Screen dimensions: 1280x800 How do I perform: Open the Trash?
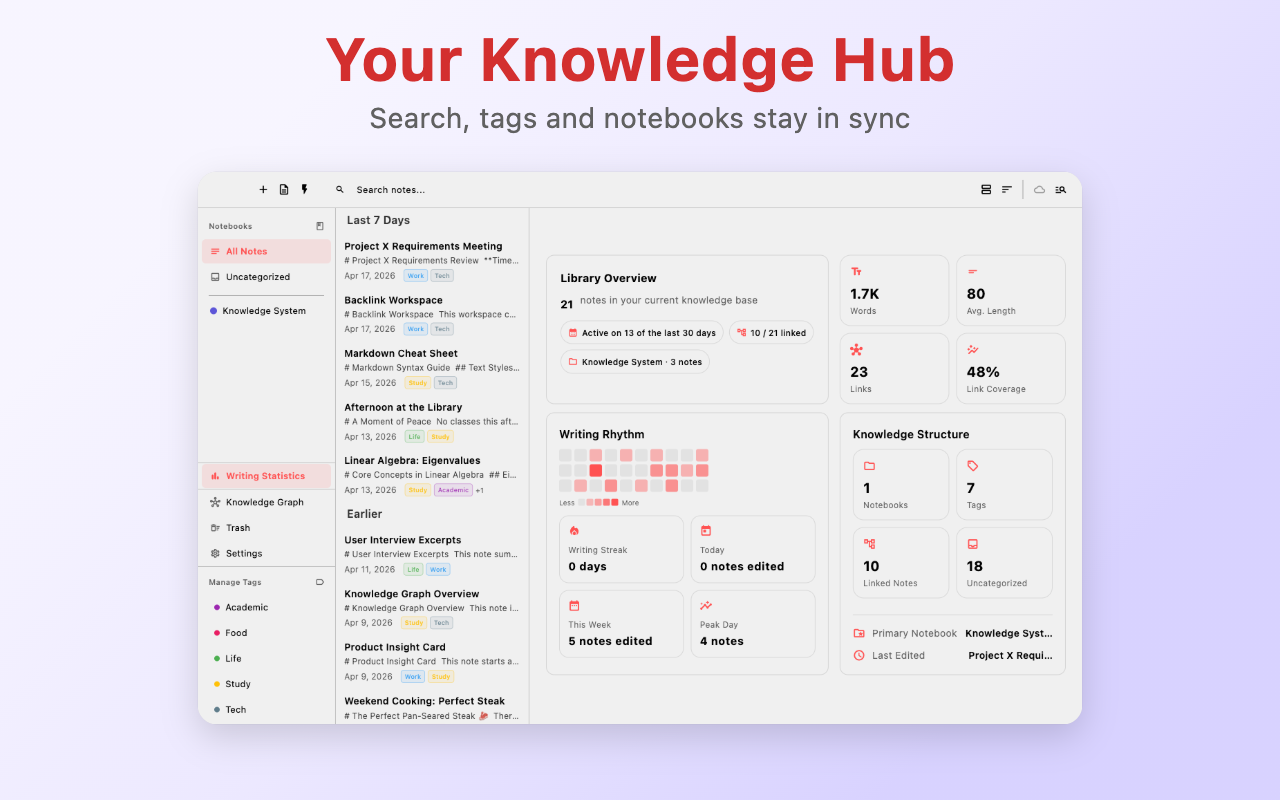(x=266, y=528)
